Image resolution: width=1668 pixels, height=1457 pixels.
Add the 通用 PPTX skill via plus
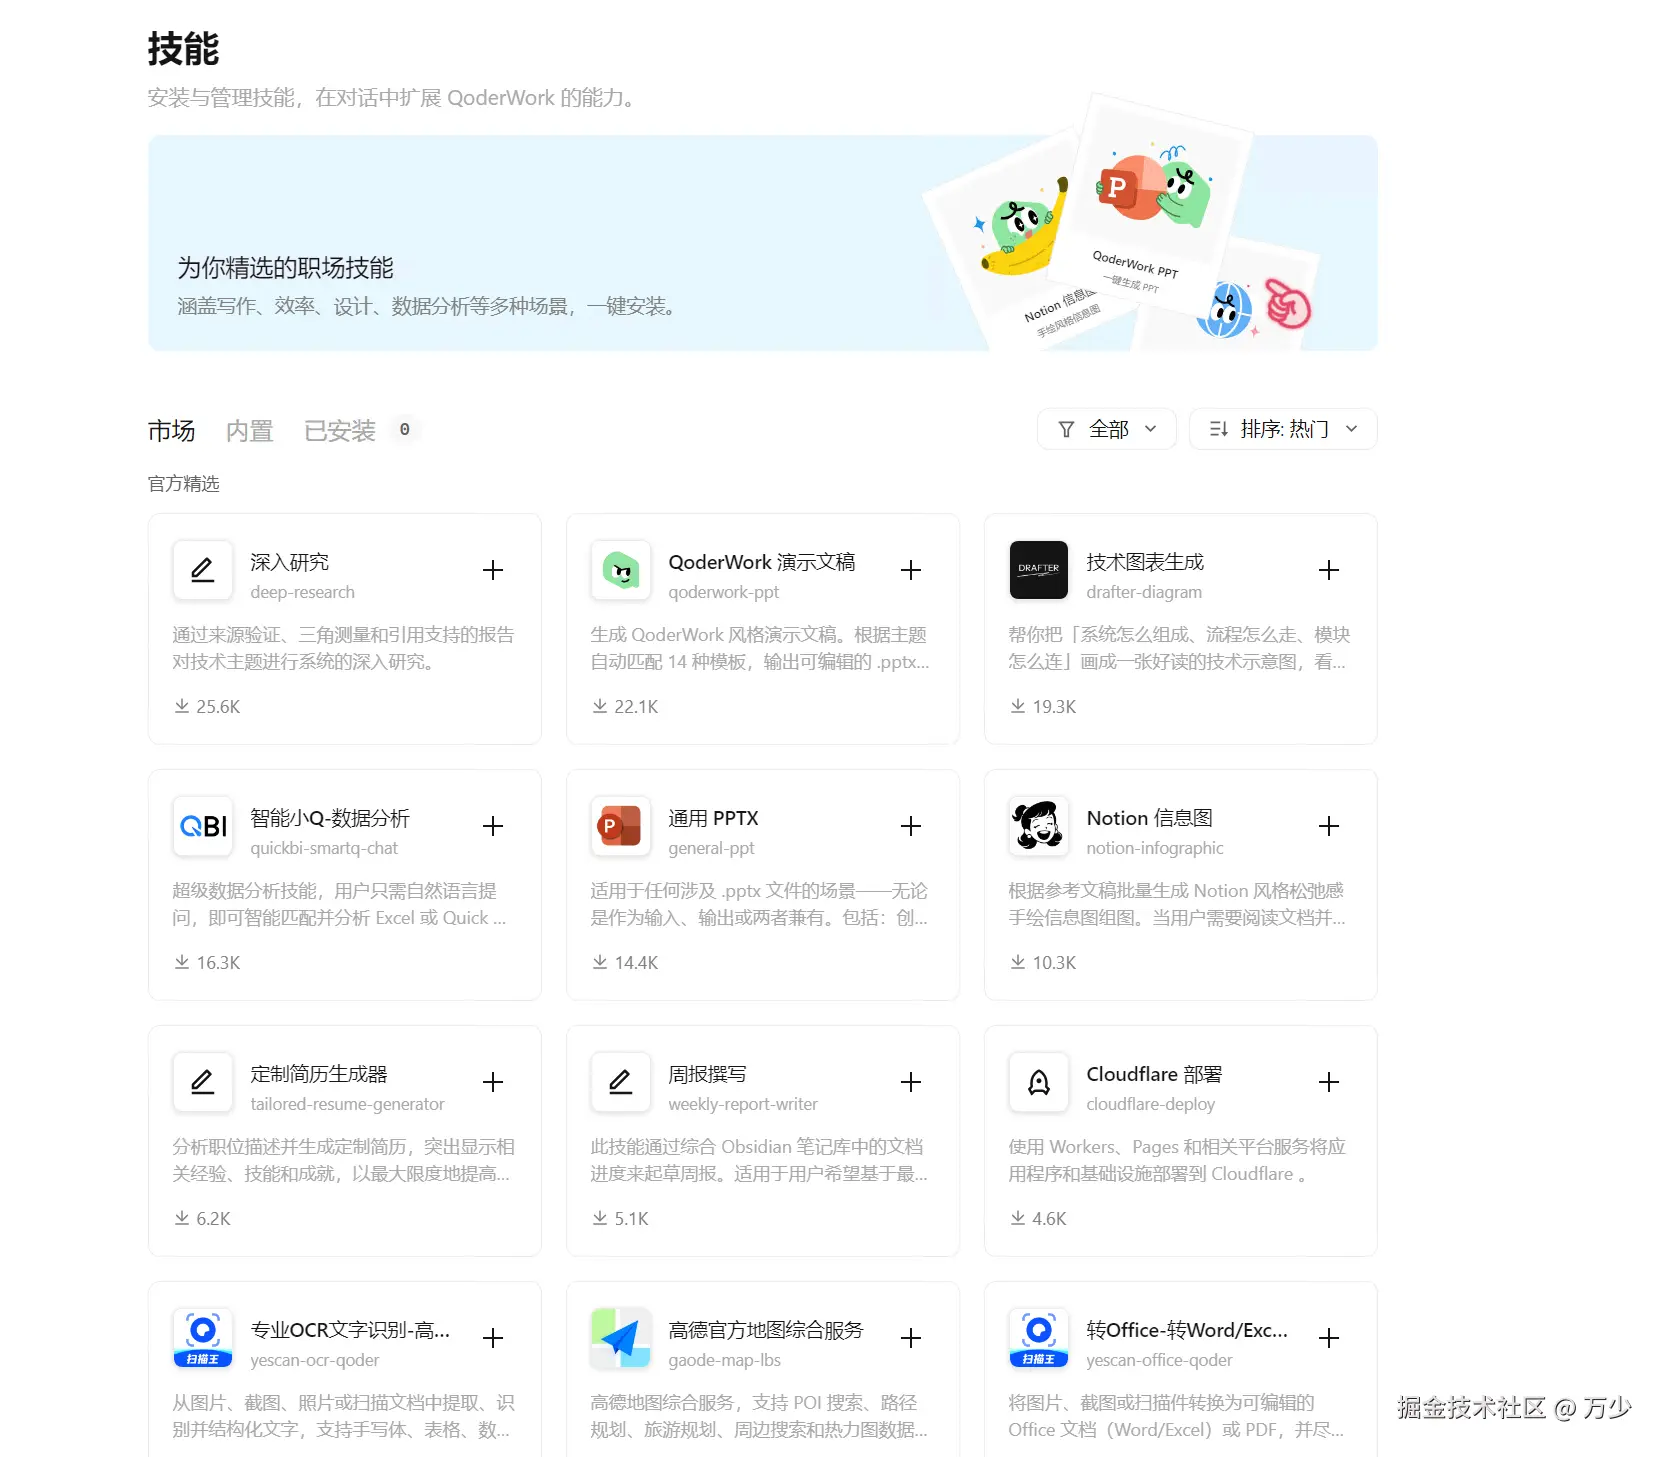tap(911, 826)
